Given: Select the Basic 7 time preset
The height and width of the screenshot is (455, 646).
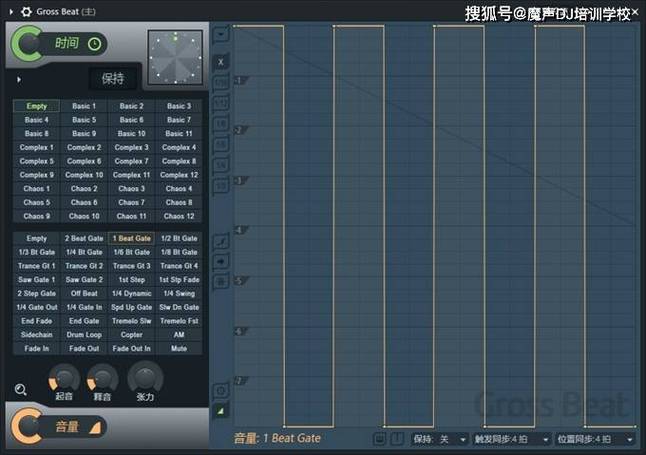Looking at the screenshot, I should [179, 120].
